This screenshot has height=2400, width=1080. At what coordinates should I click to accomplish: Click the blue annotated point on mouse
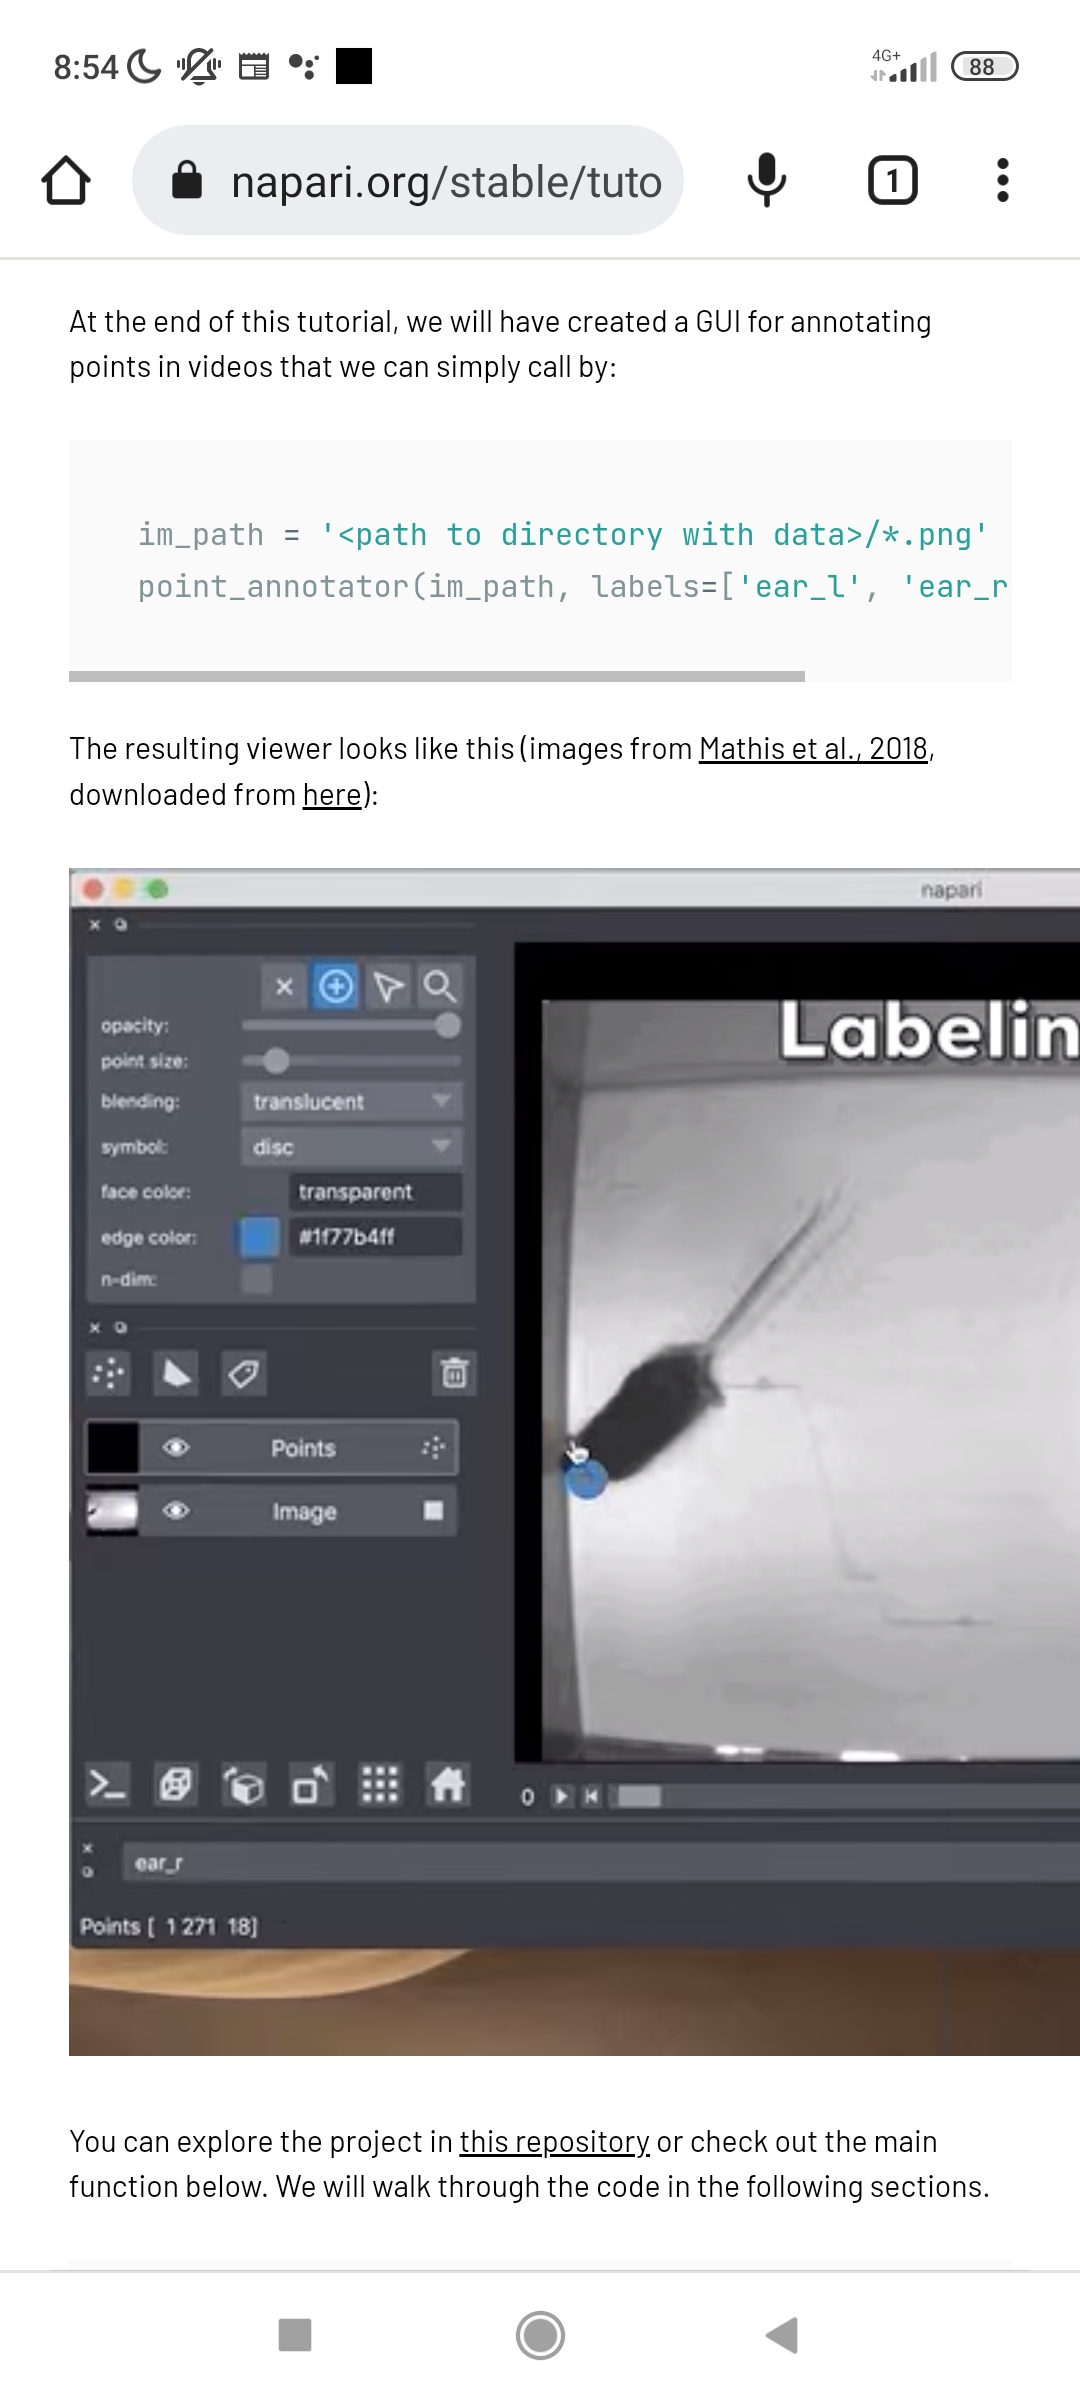586,1479
